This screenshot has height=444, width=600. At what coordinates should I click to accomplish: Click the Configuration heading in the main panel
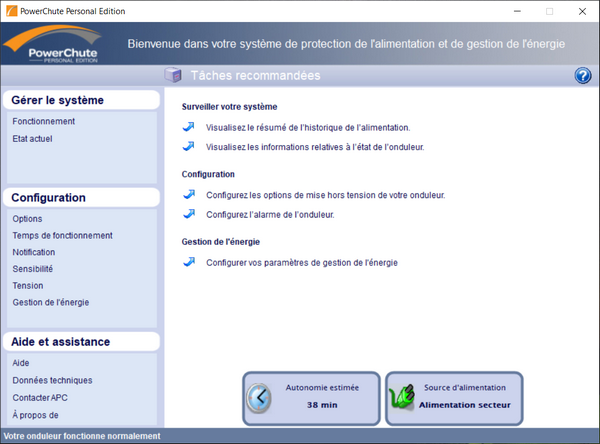(x=208, y=174)
